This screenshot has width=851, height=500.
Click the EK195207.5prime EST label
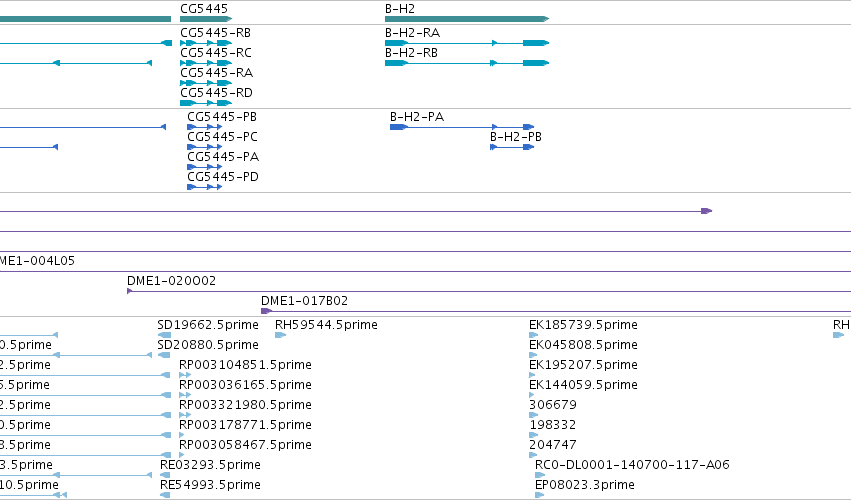coord(583,365)
